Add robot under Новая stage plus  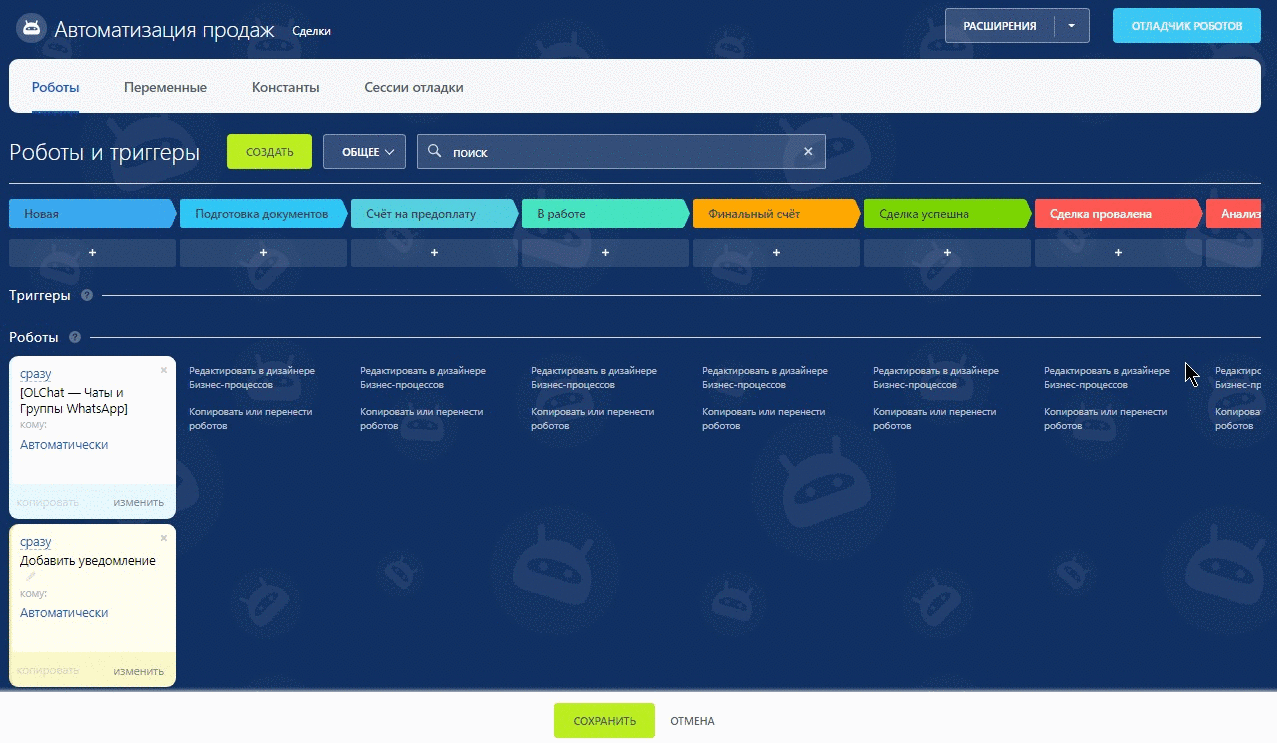[x=93, y=253]
